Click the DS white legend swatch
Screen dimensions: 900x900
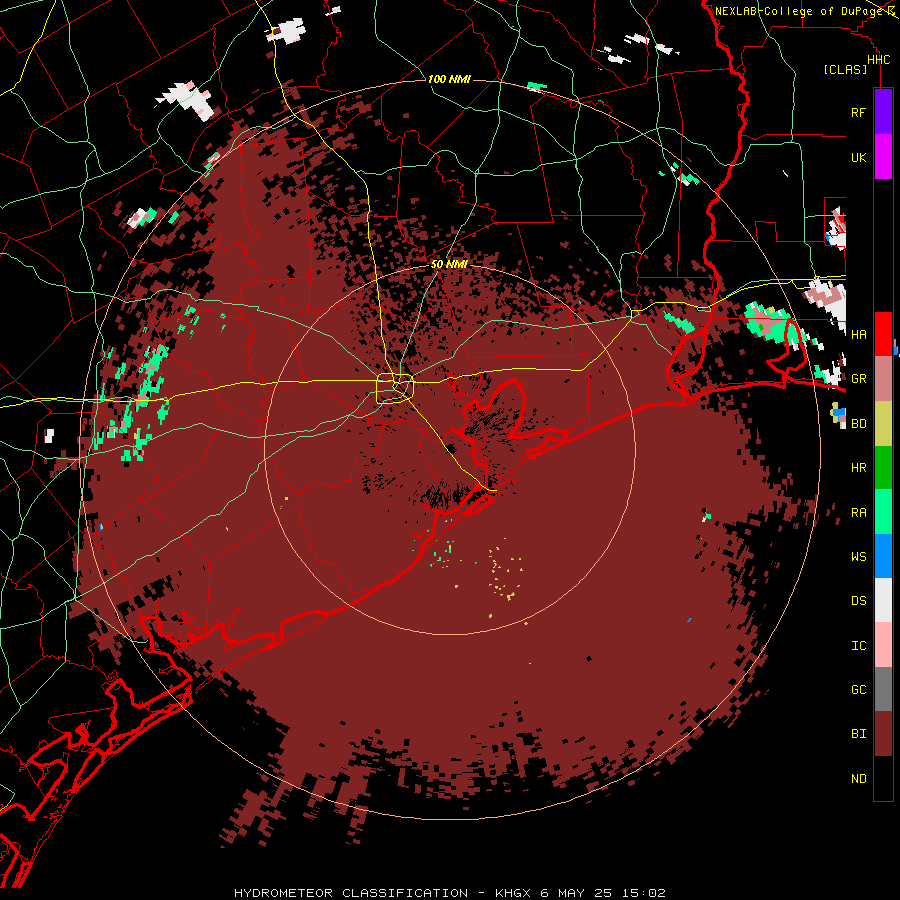click(883, 600)
